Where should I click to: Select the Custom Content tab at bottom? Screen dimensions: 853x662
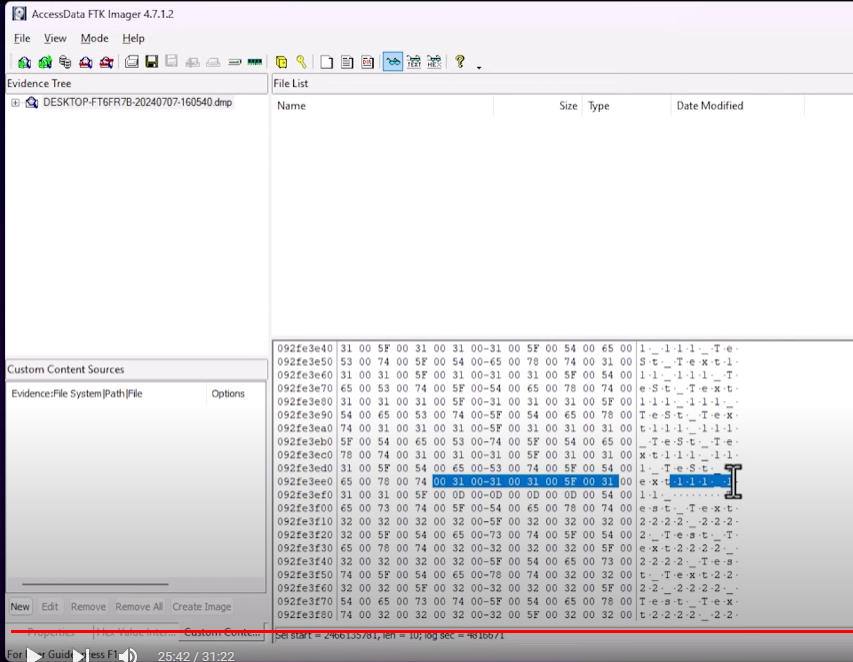coord(221,632)
